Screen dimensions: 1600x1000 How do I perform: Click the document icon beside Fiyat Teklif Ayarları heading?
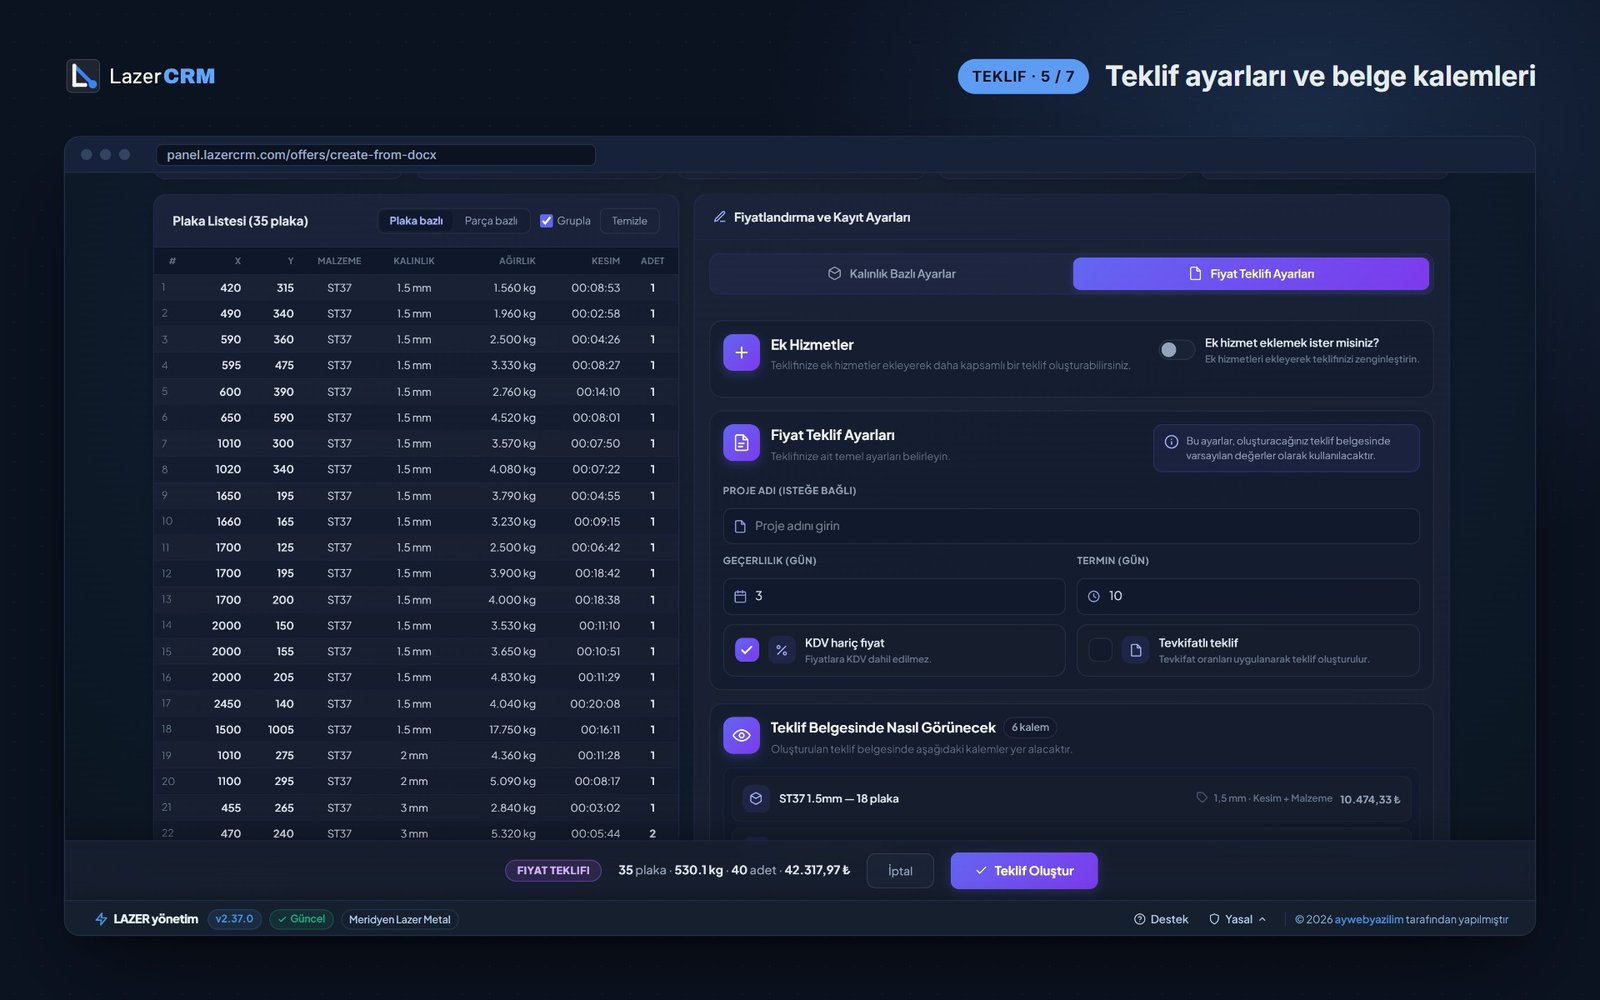point(741,443)
